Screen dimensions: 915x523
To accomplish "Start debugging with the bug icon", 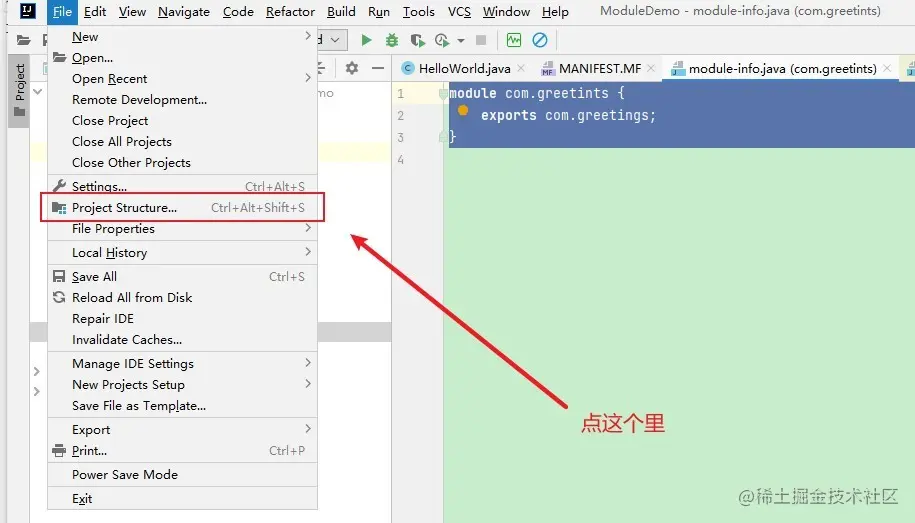I will point(392,40).
